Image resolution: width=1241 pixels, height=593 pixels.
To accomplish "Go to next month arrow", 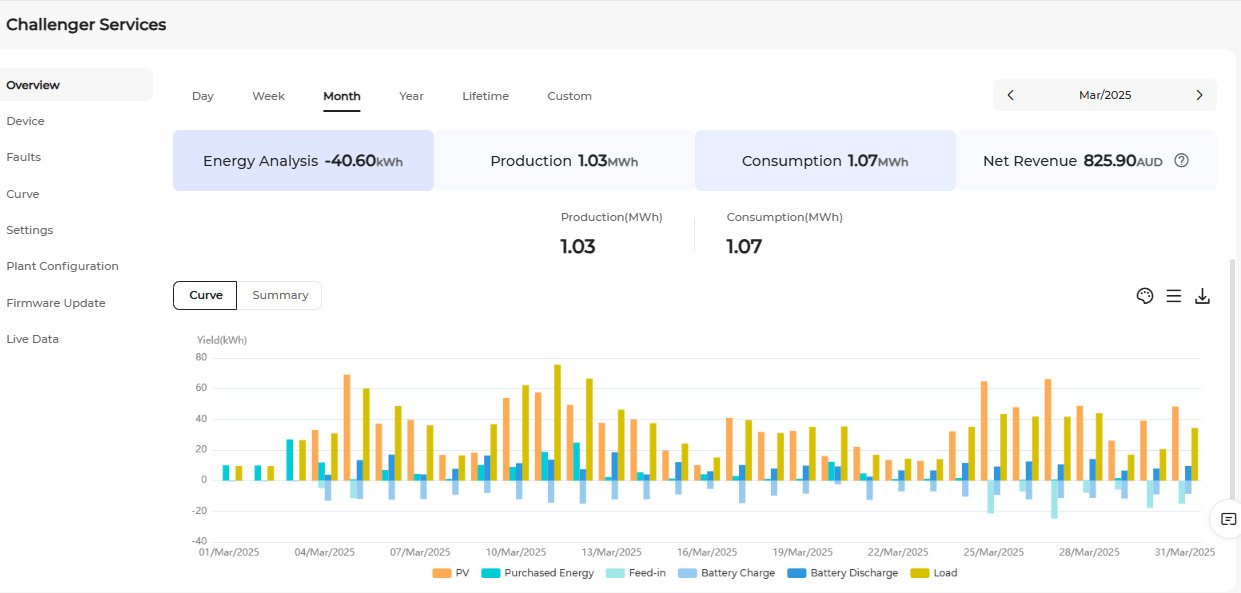I will tap(1199, 95).
